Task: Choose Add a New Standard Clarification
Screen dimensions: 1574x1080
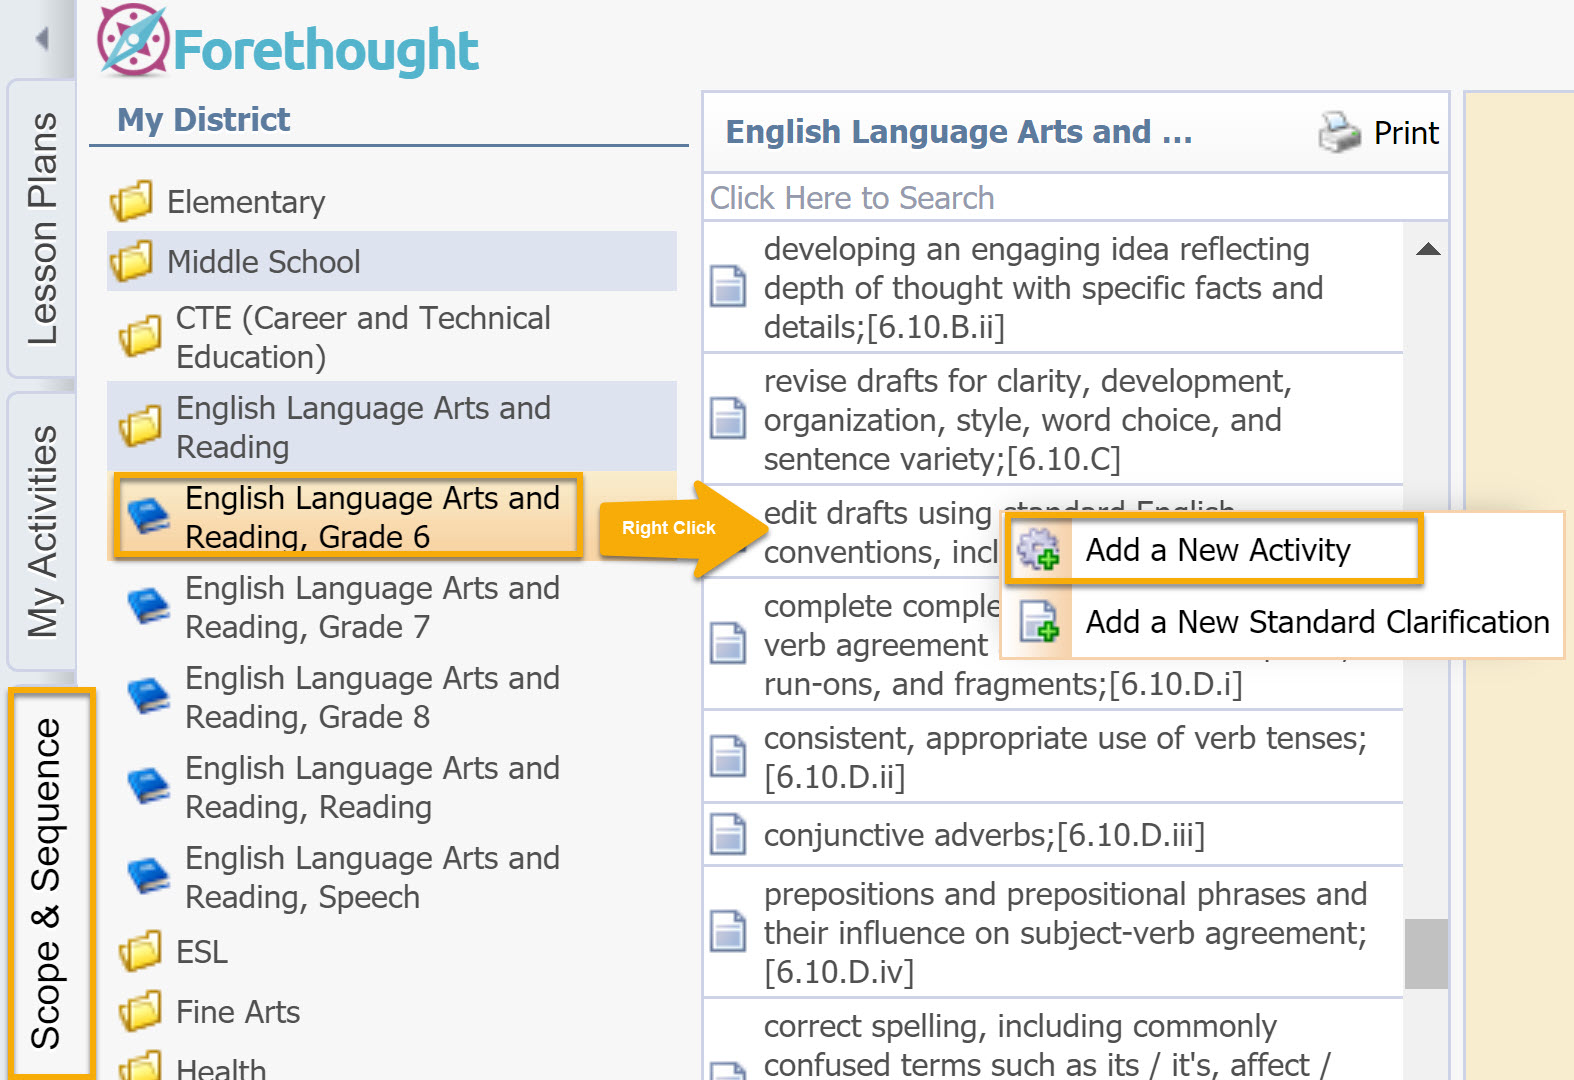Action: click(1284, 621)
